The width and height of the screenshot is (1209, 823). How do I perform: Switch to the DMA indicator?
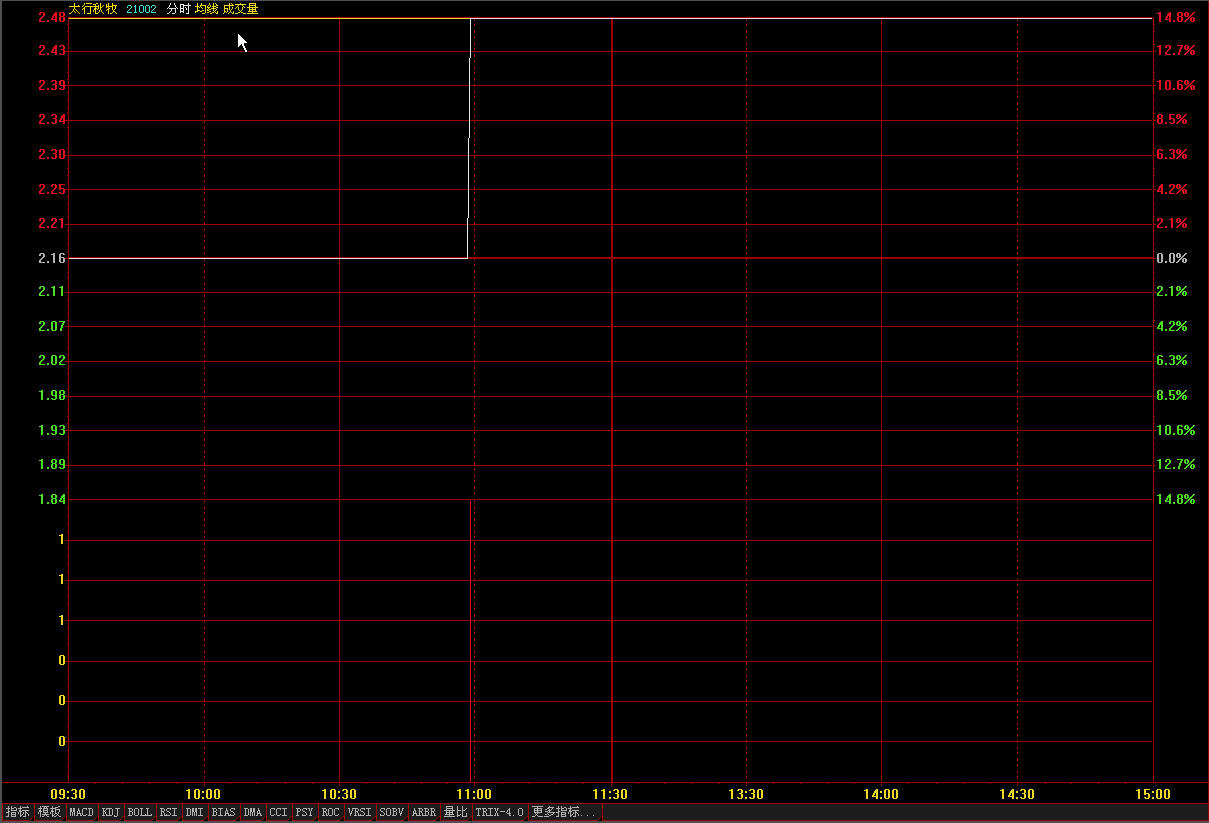click(252, 812)
